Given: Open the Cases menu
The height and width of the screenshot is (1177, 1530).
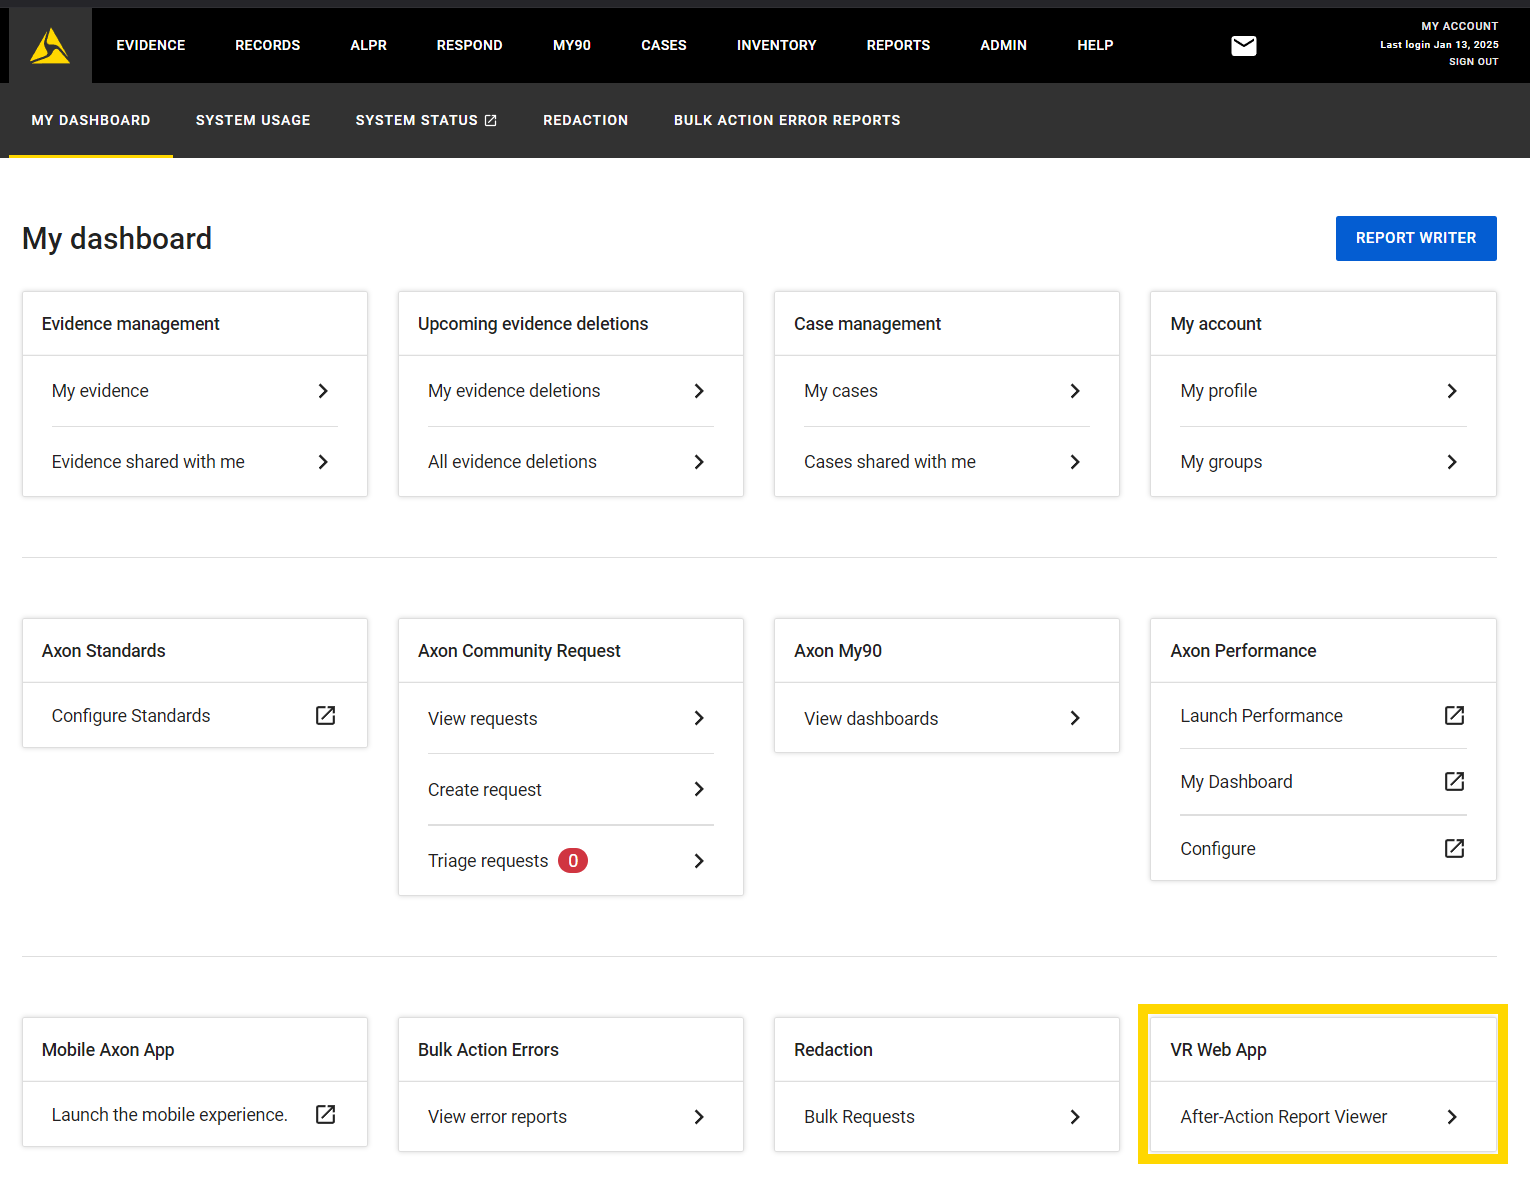Looking at the screenshot, I should coord(664,46).
